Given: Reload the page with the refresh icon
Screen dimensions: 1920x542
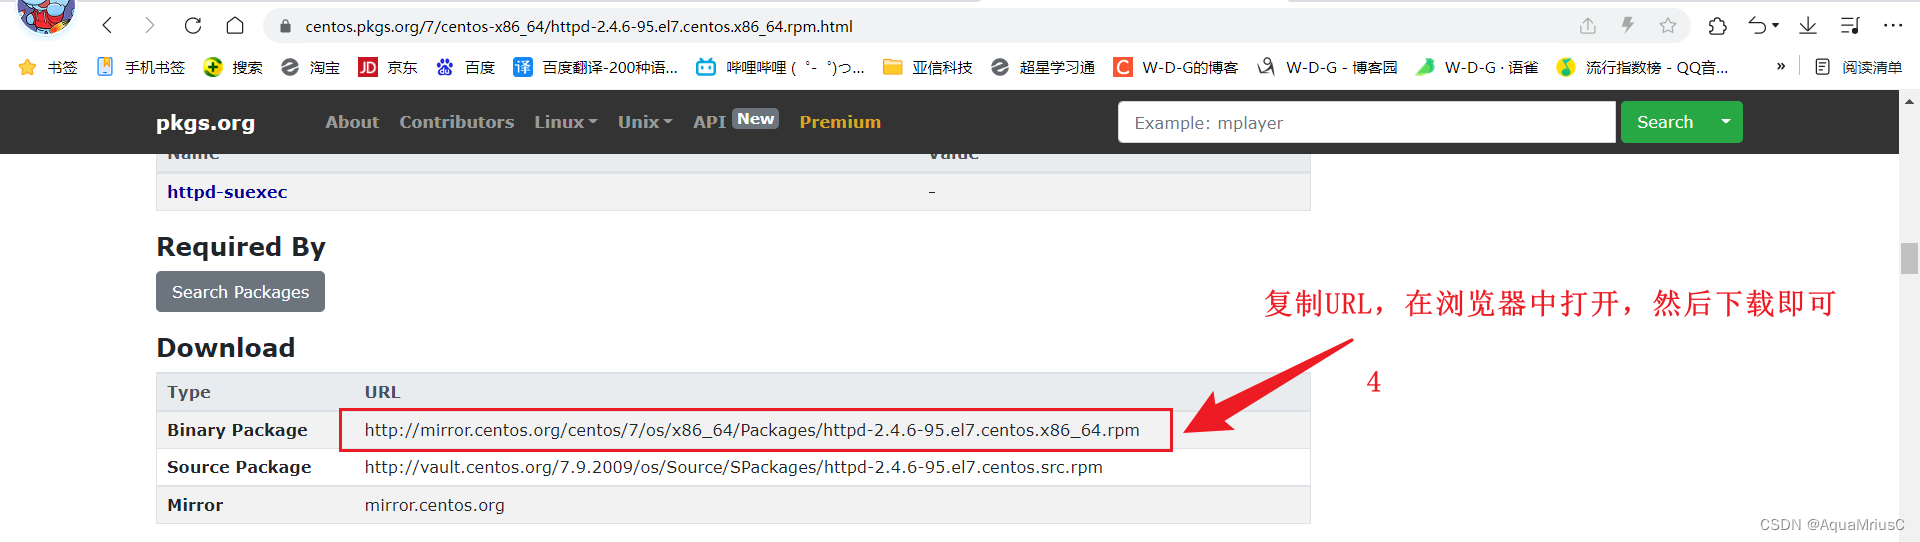Looking at the screenshot, I should tap(193, 26).
